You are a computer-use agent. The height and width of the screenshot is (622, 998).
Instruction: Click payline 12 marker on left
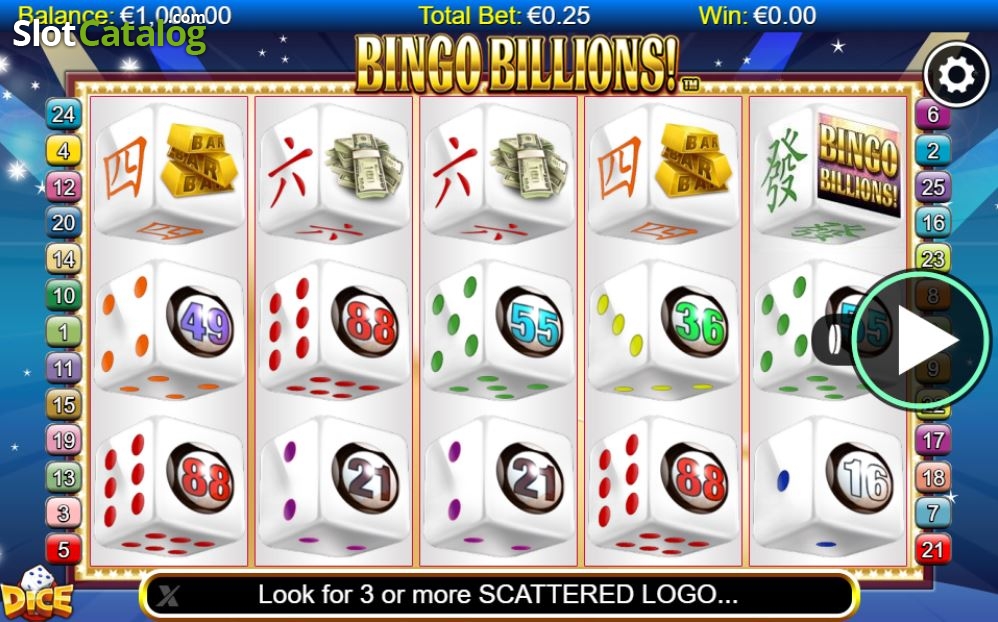coord(64,187)
